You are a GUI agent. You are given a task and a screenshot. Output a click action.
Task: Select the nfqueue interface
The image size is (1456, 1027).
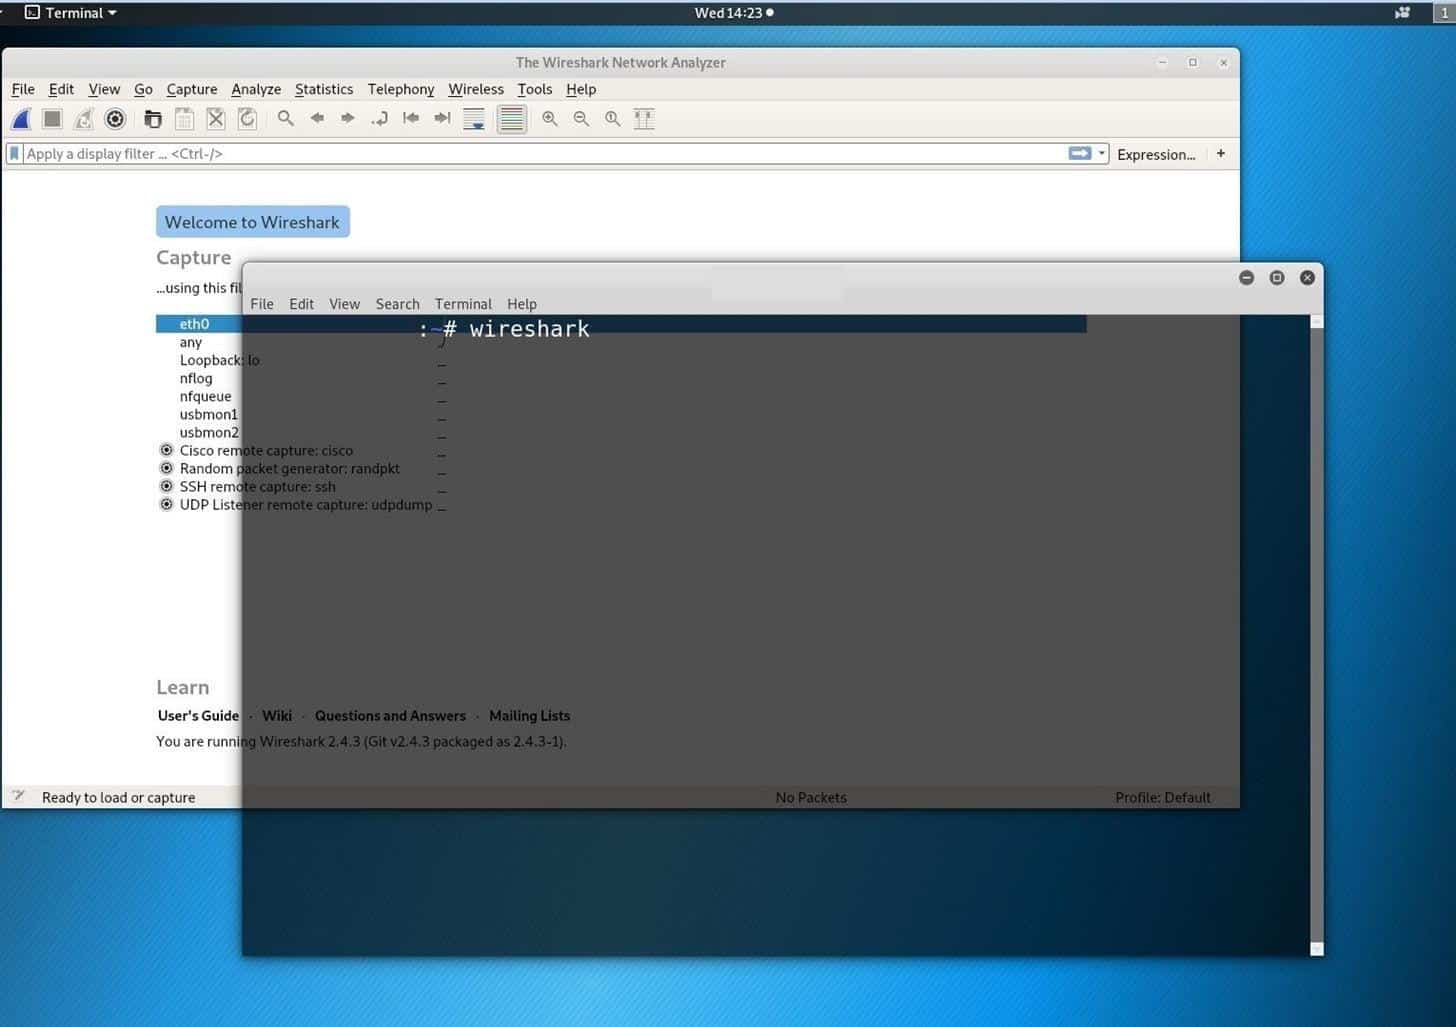point(205,396)
